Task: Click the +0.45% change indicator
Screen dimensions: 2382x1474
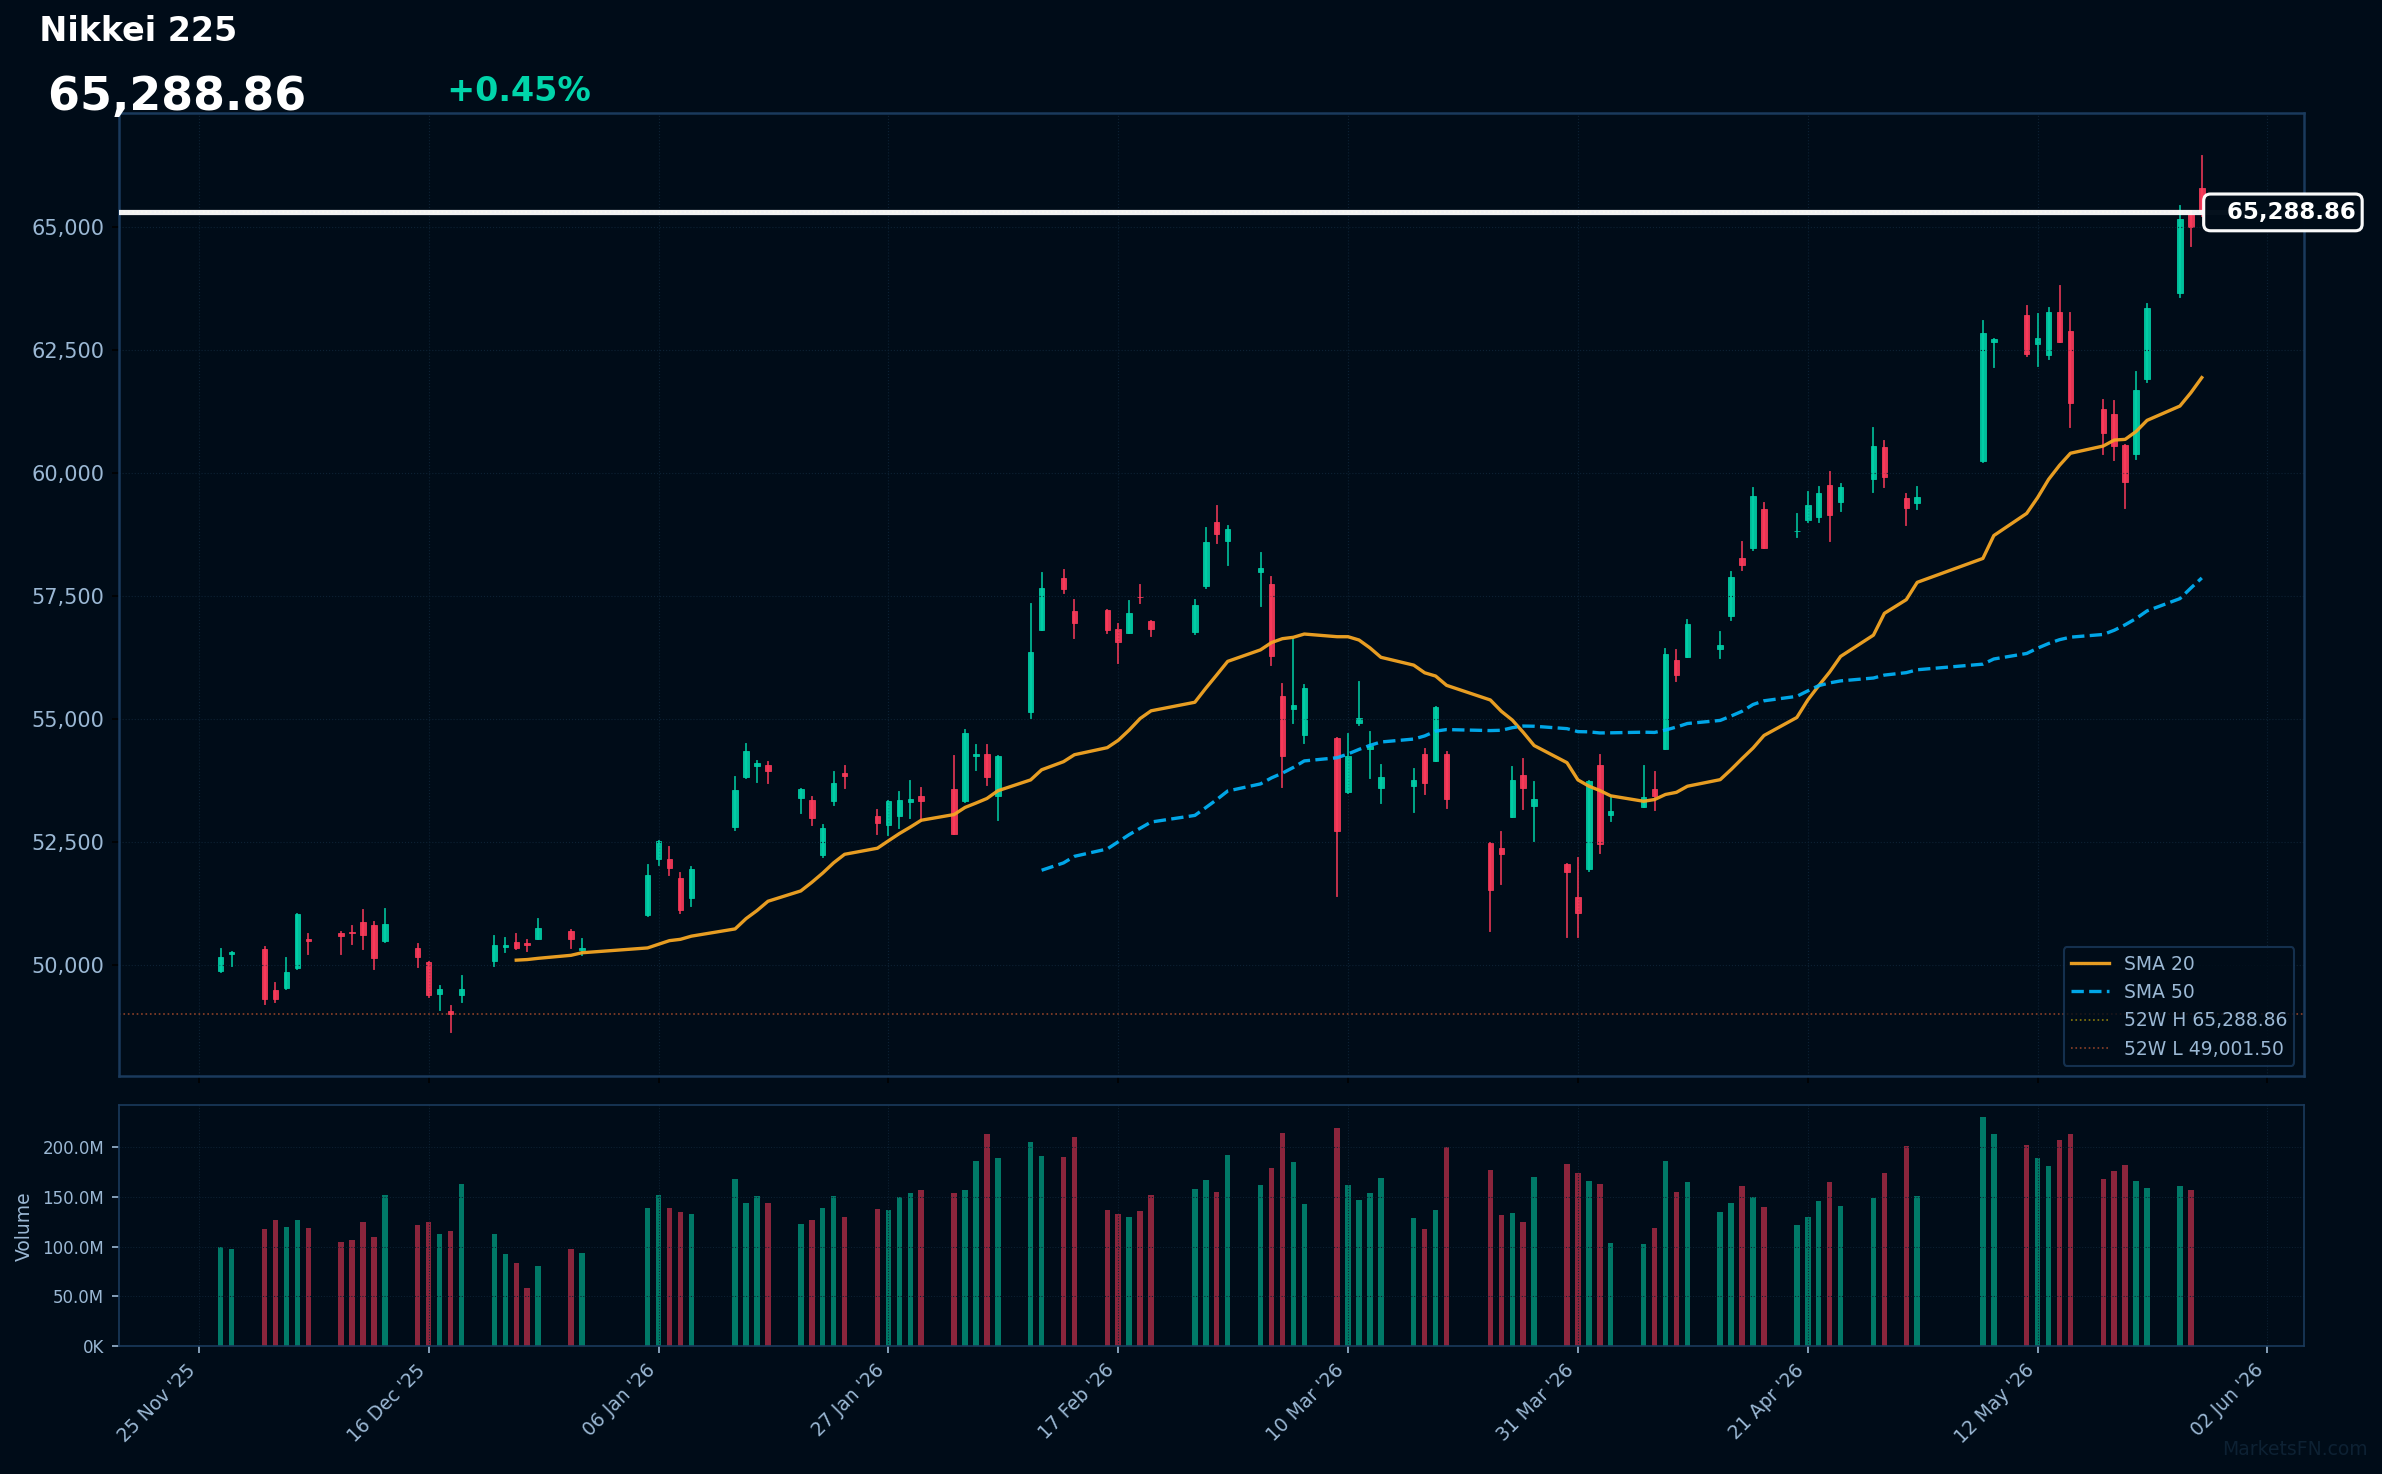Action: (519, 90)
